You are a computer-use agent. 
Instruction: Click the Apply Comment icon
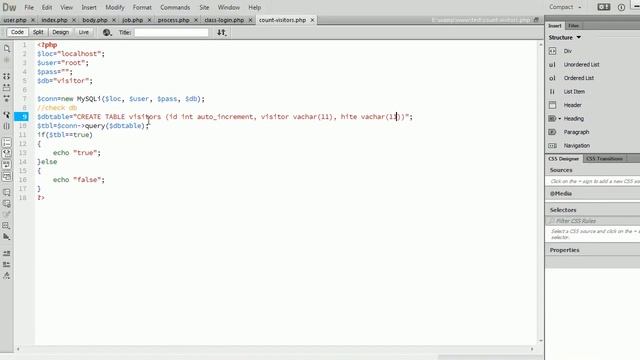tap(7, 192)
